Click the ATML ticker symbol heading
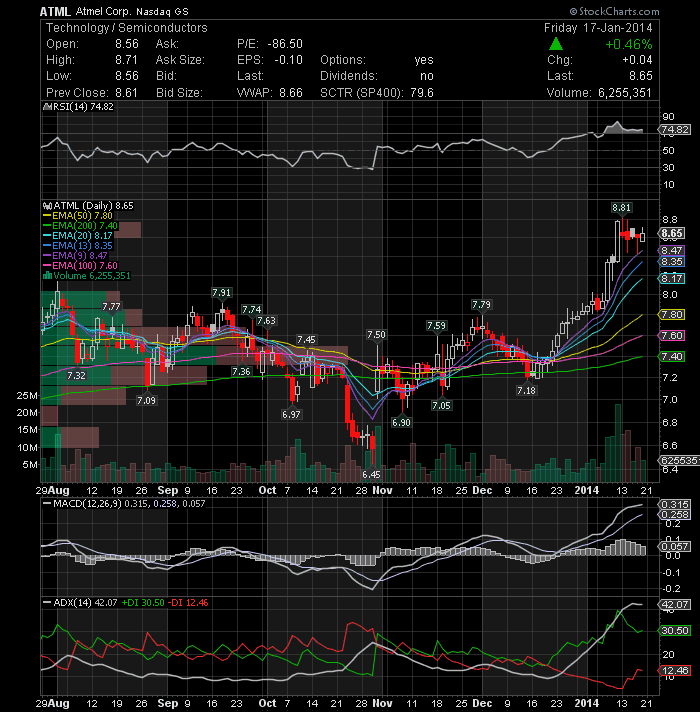 pyautogui.click(x=55, y=11)
